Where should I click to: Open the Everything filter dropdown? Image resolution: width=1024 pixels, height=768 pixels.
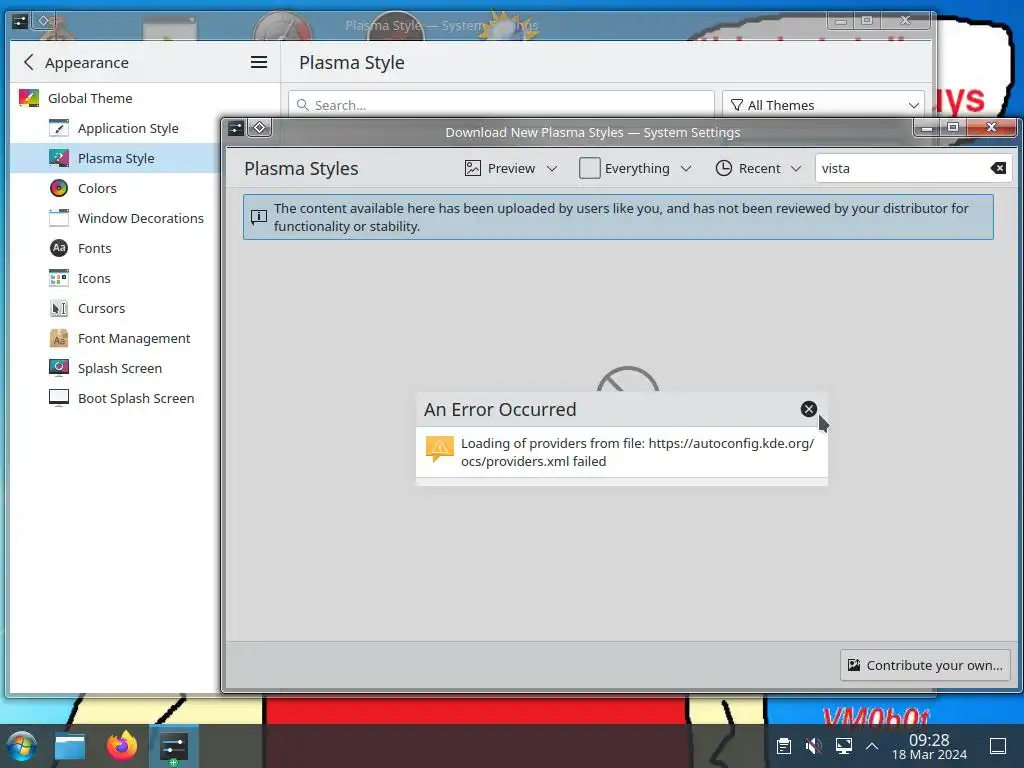[635, 168]
